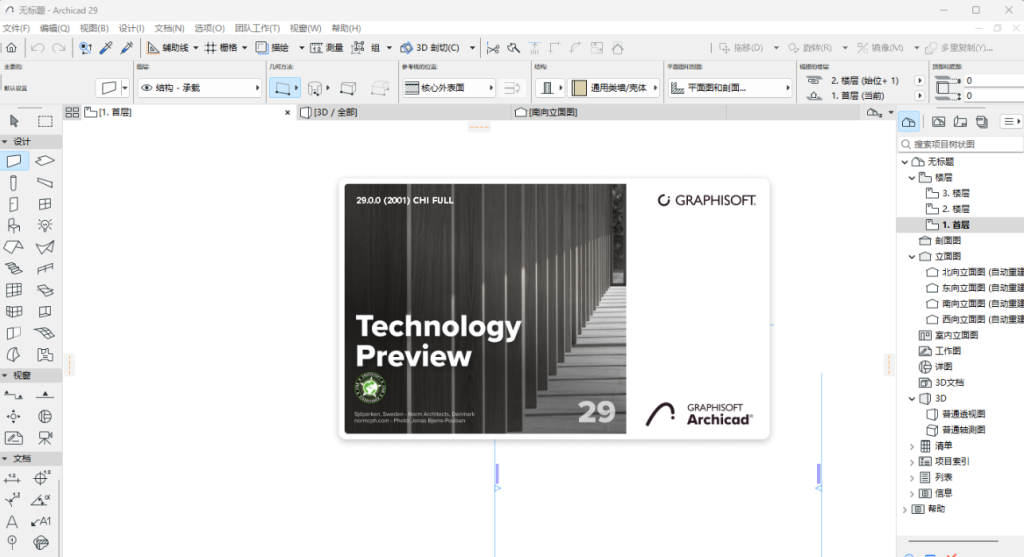Click the Home icon in toolbar
The width and height of the screenshot is (1024, 557).
(x=11, y=47)
